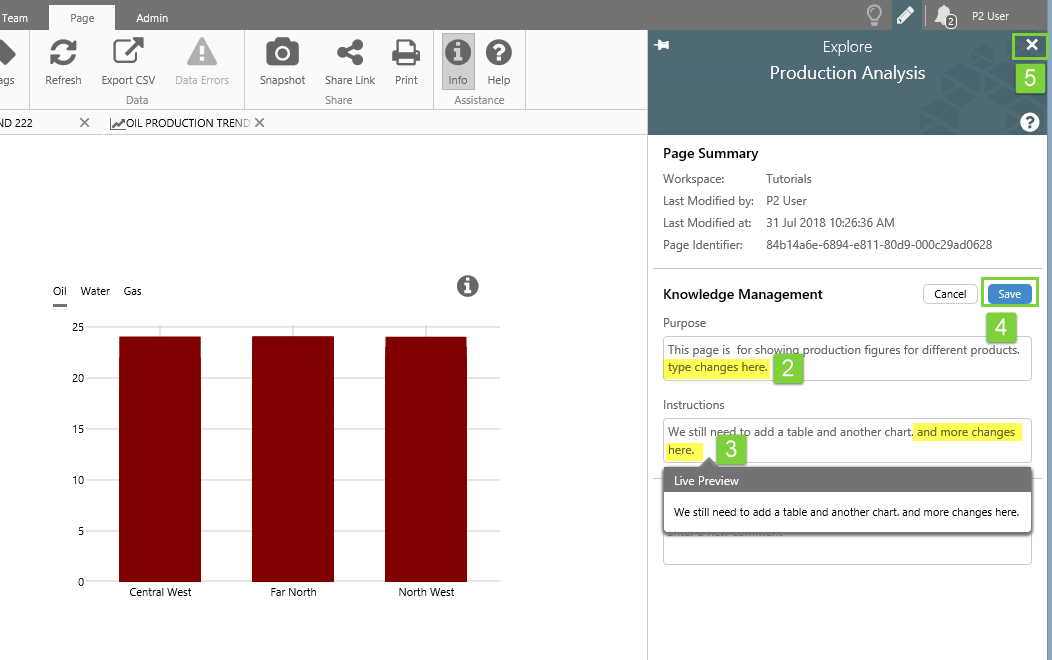Close the Oil Production Trend tab

coord(260,123)
